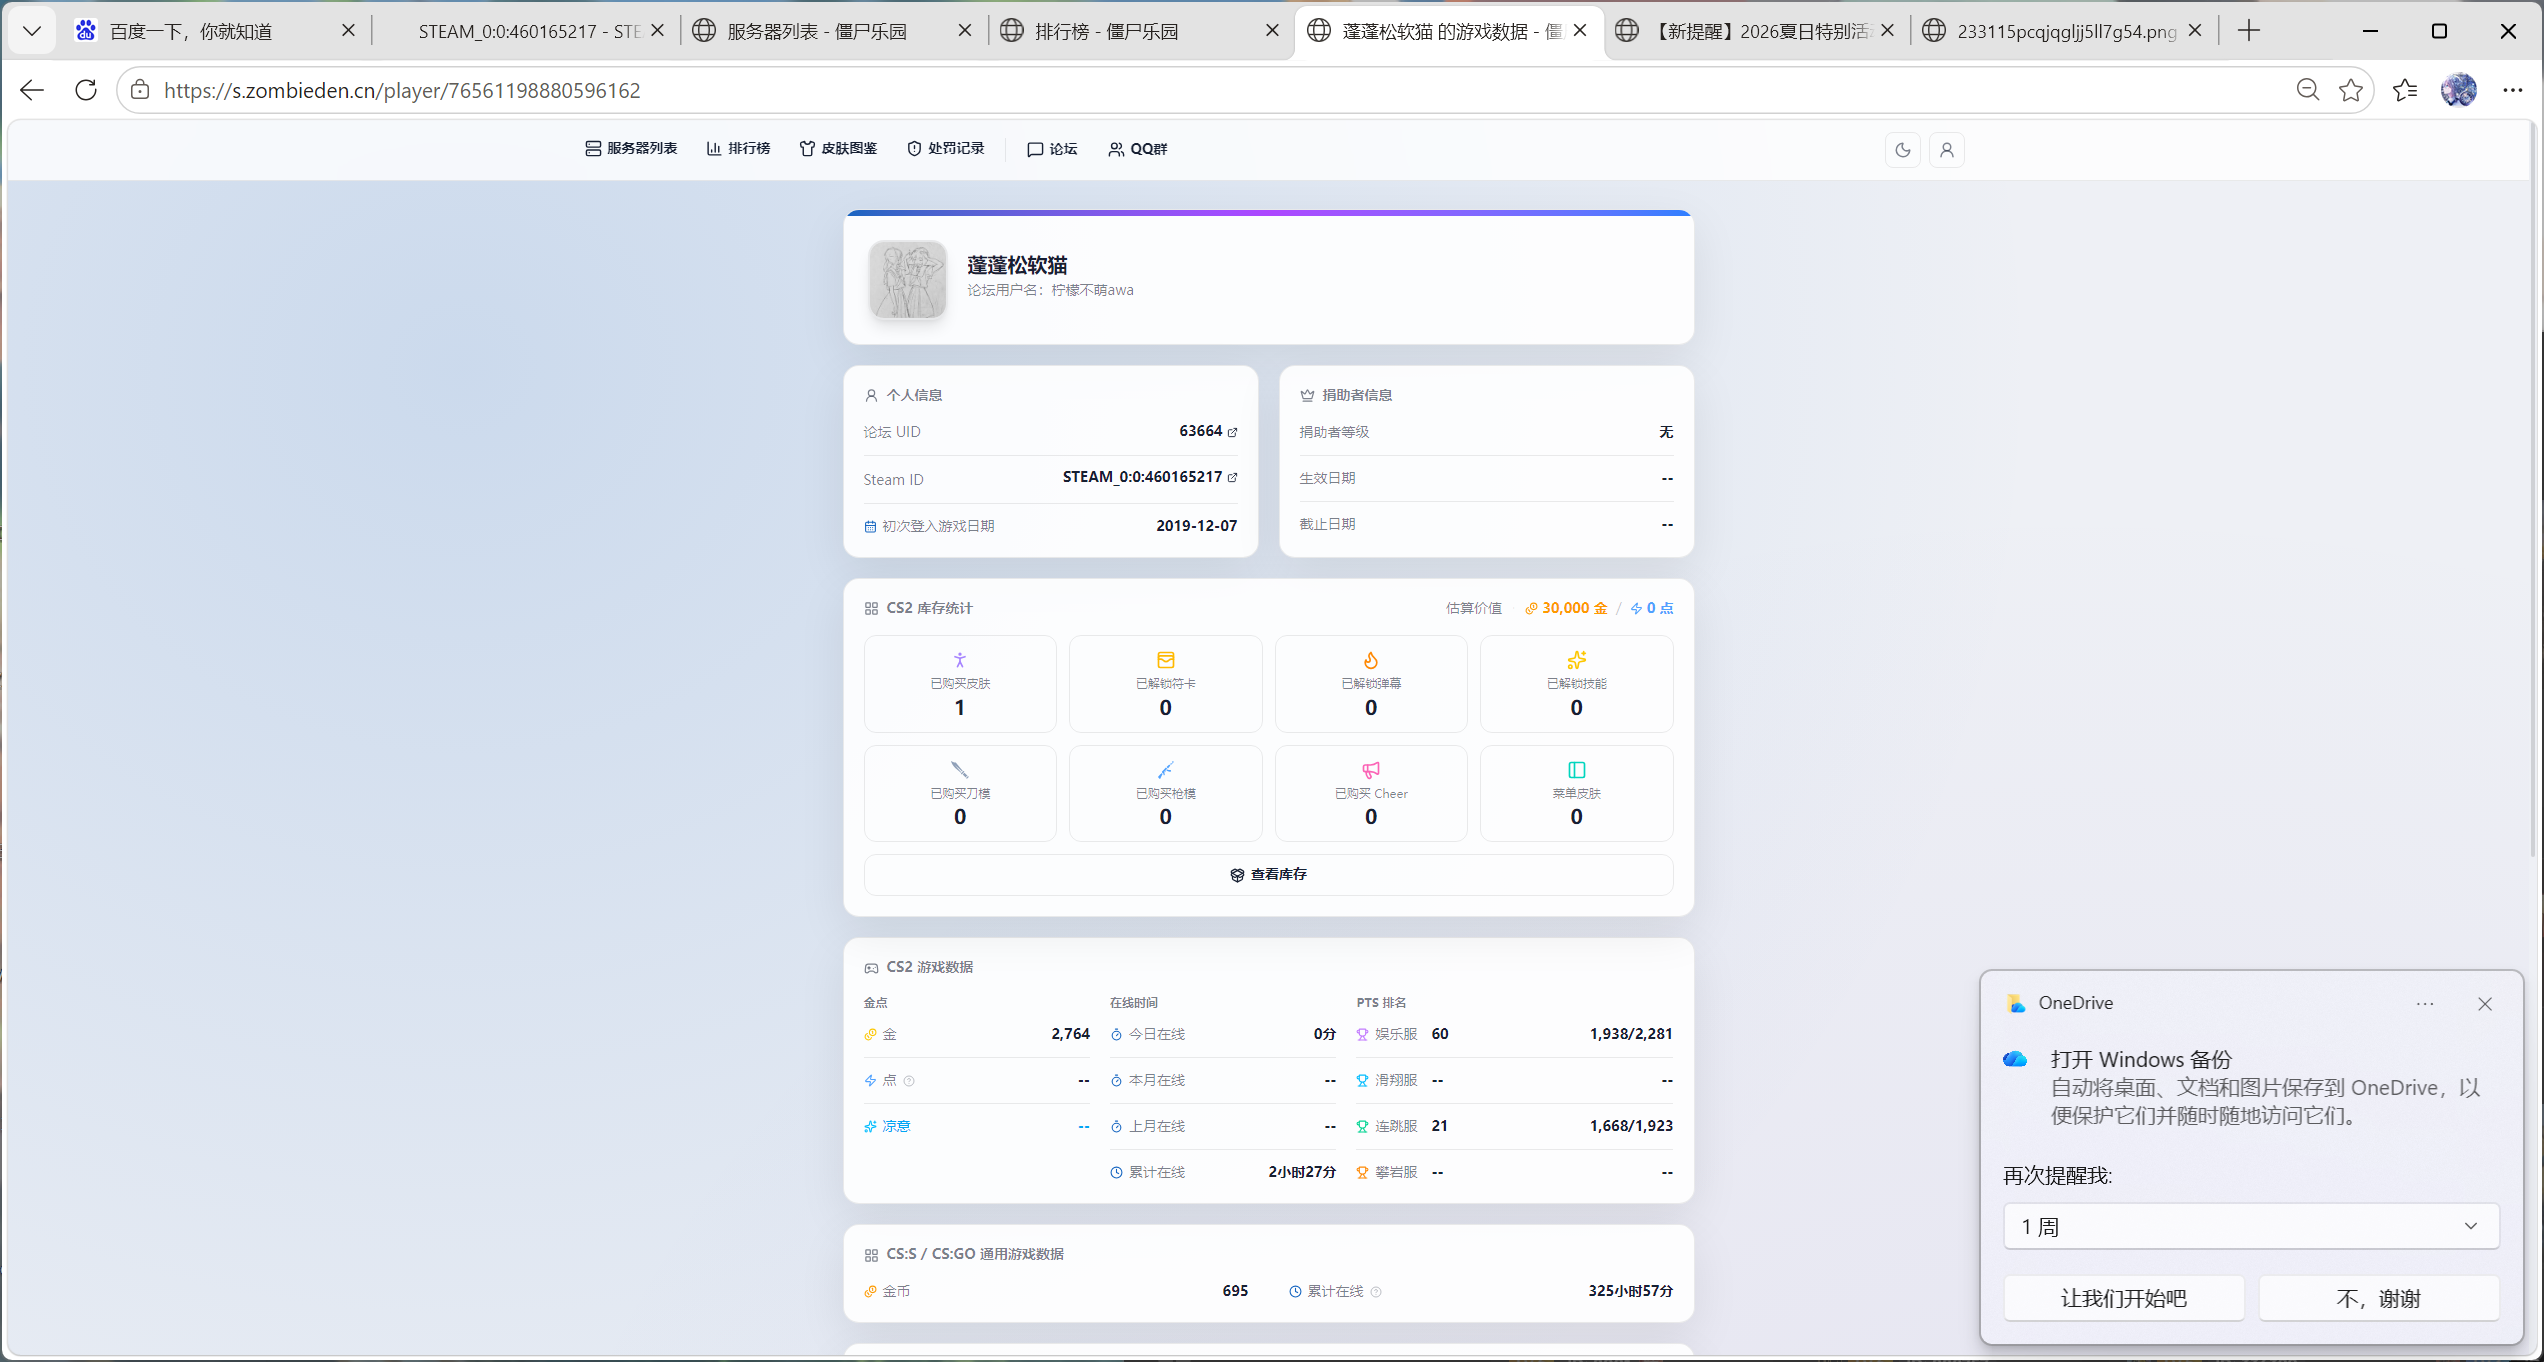Click the estimated value 30,000 金
Screen dimensions: 2544x1362
click(x=1567, y=608)
